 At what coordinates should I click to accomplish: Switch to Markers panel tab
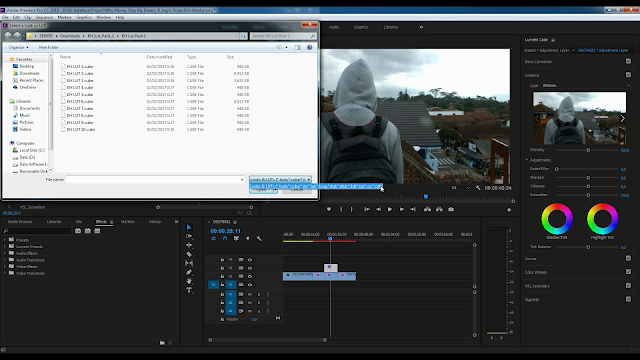click(x=128, y=222)
